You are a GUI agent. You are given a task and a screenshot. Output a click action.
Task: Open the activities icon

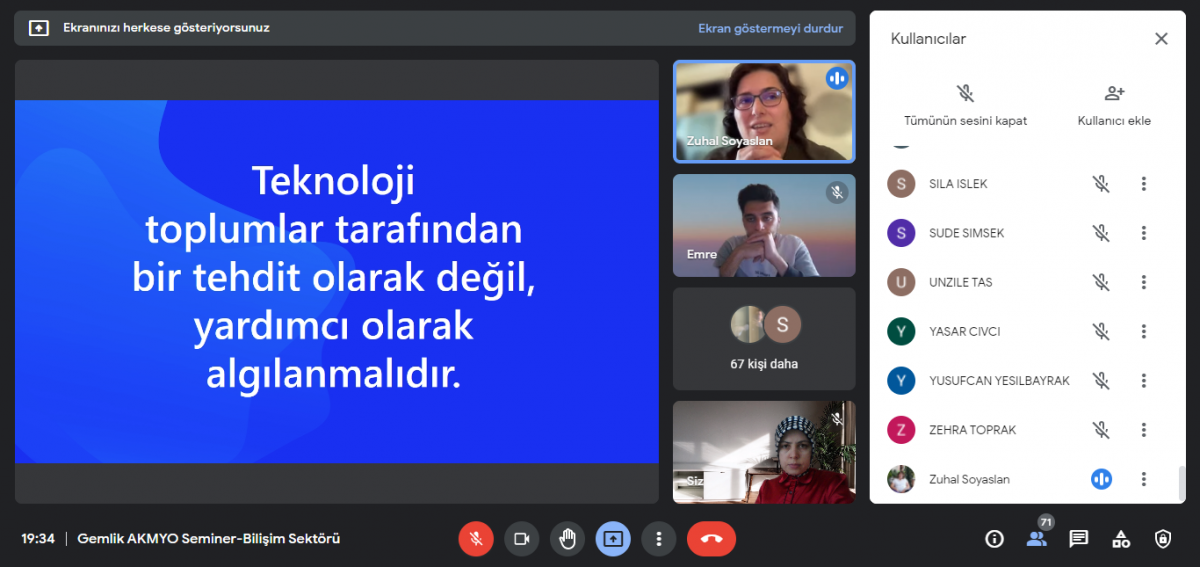pyautogui.click(x=1121, y=539)
